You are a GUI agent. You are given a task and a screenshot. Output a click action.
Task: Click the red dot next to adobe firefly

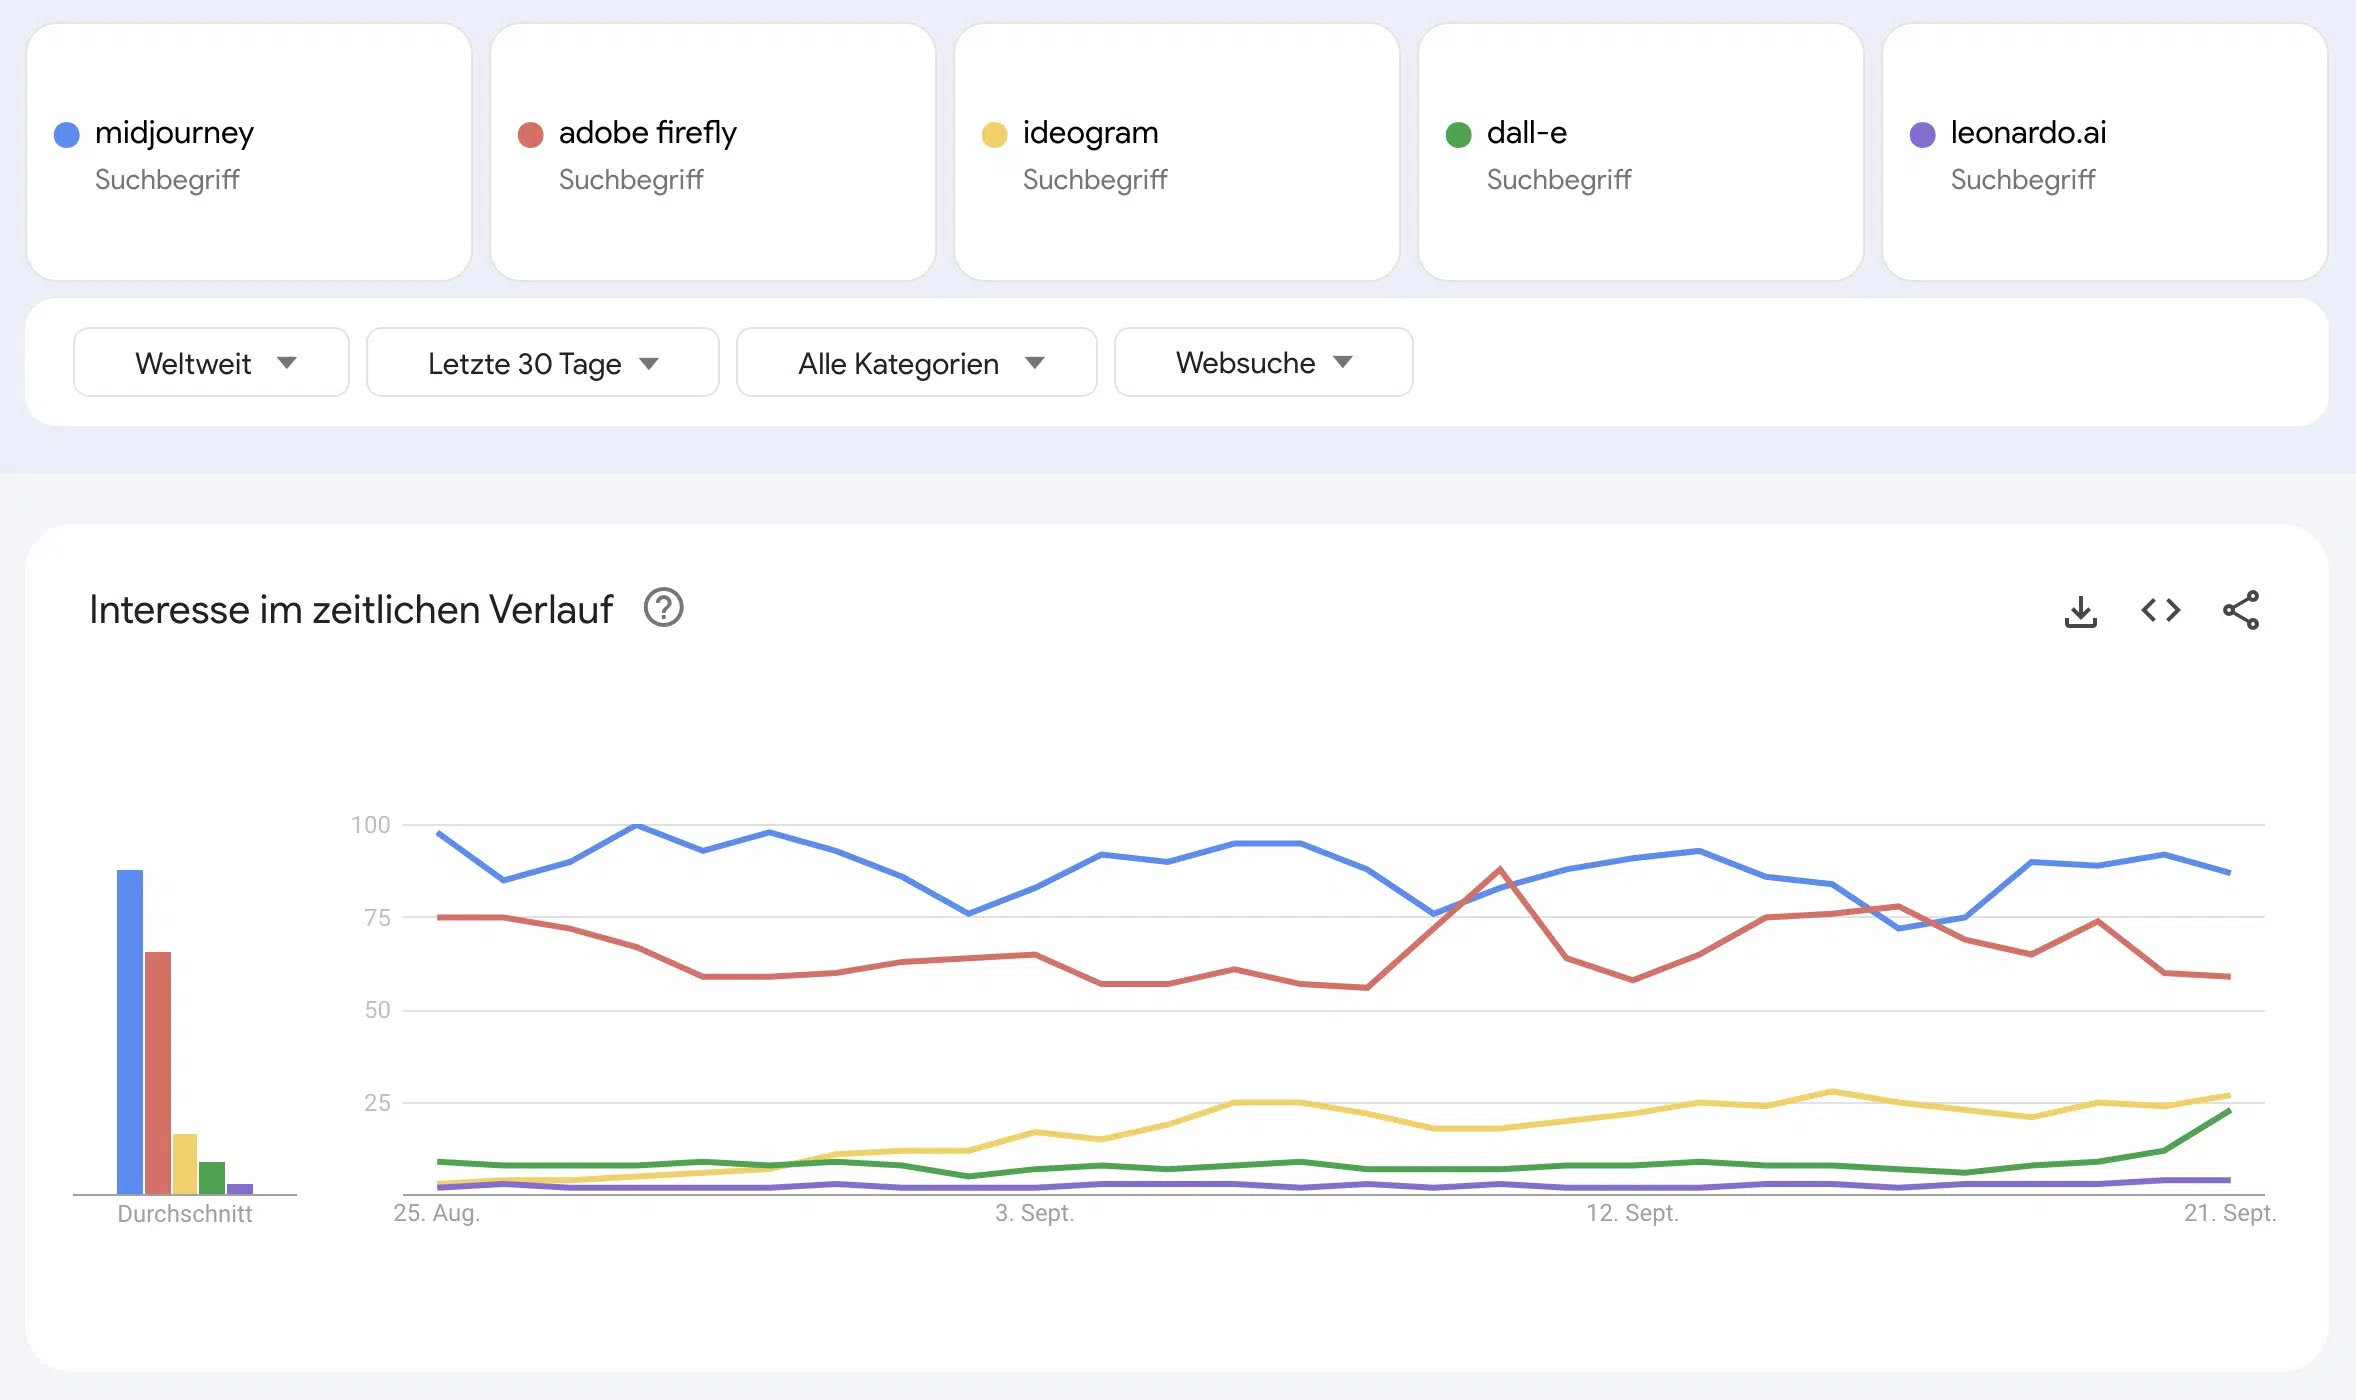(x=530, y=132)
